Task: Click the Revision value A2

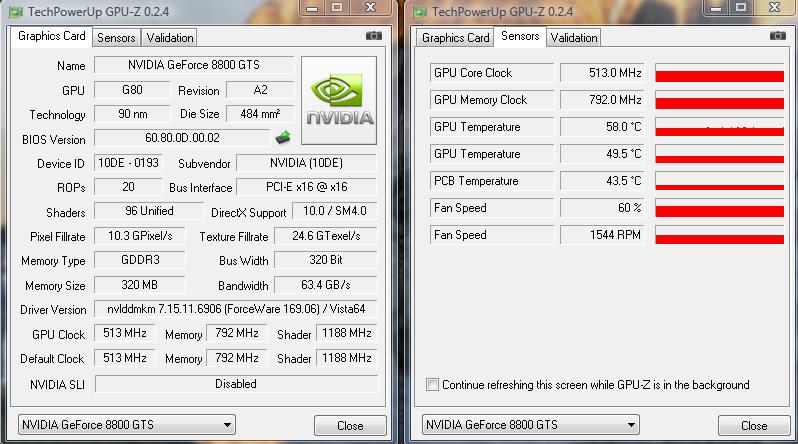Action: click(x=260, y=90)
